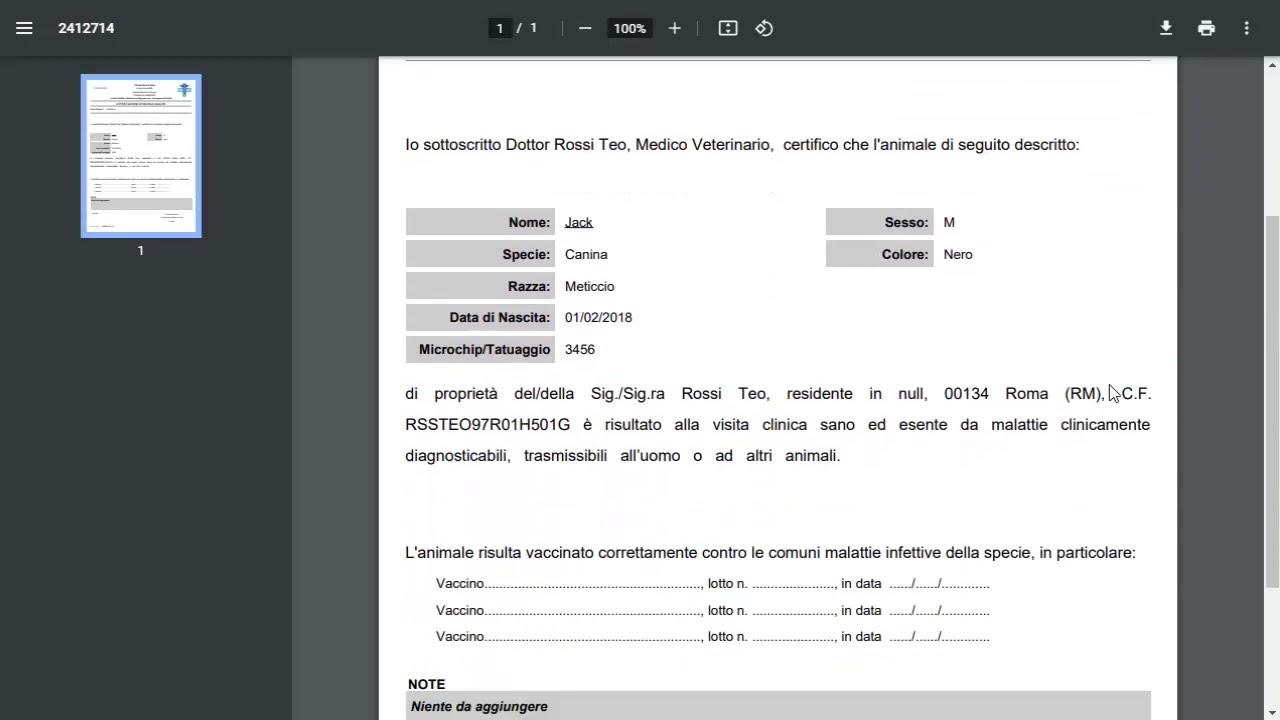Click the vertical scrollbar thumb
The image size is (1280, 720).
tap(1272, 400)
